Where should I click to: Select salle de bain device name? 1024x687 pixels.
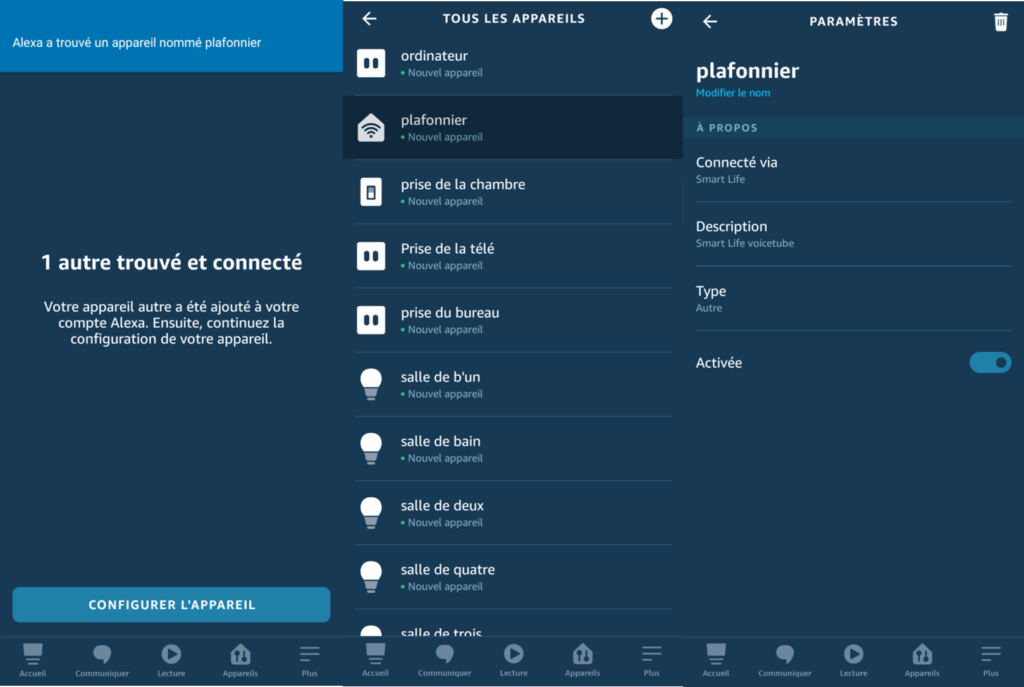(x=440, y=441)
